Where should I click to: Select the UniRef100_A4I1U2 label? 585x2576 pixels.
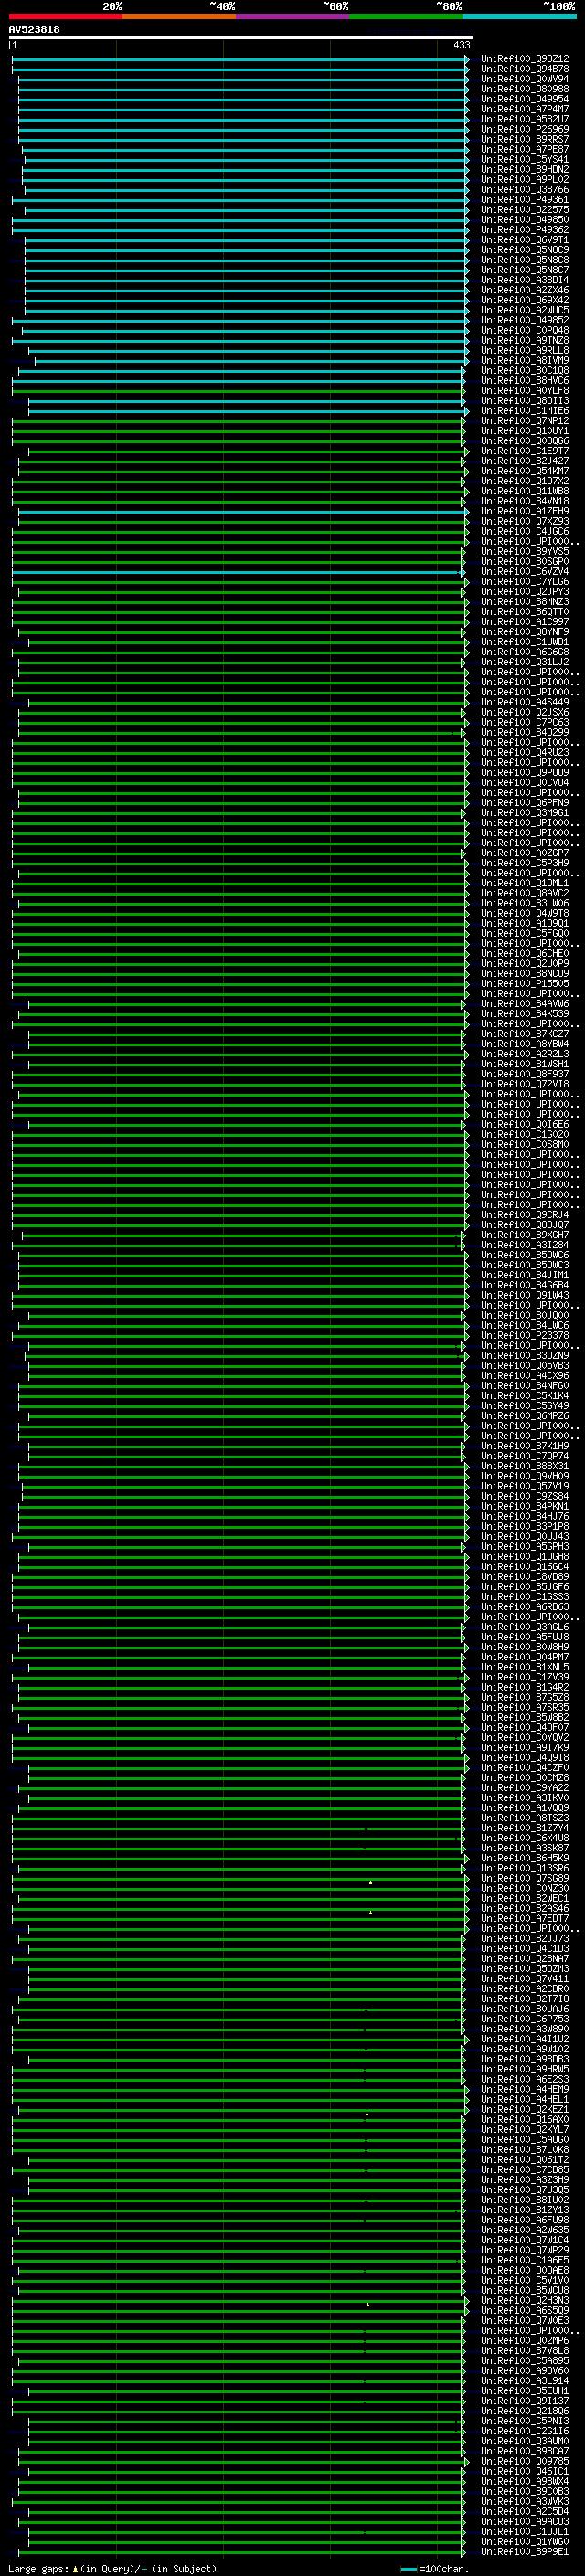(525, 2039)
